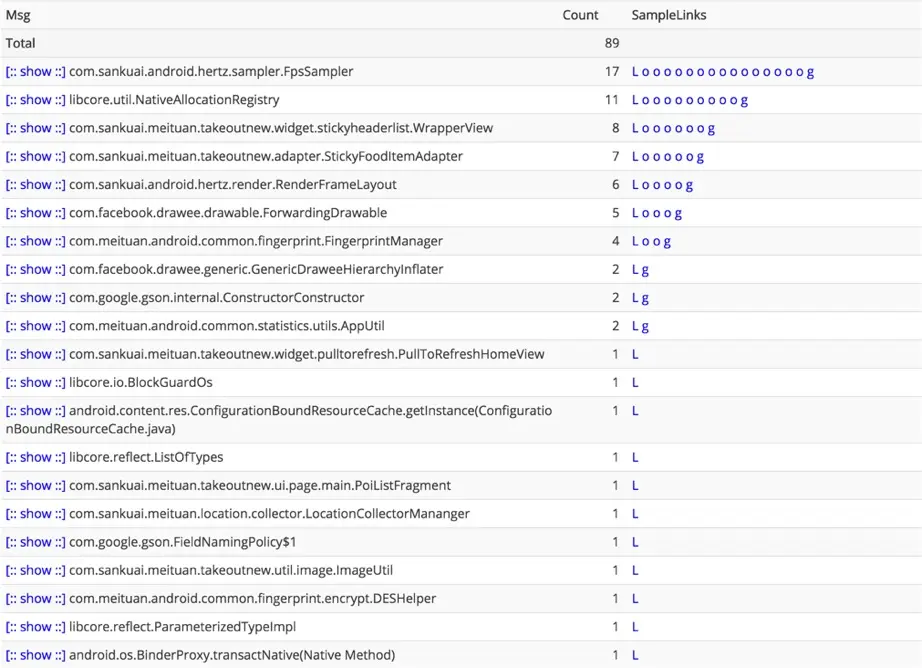Open first L sample link for FpsSampler
This screenshot has width=922, height=668.
[635, 72]
